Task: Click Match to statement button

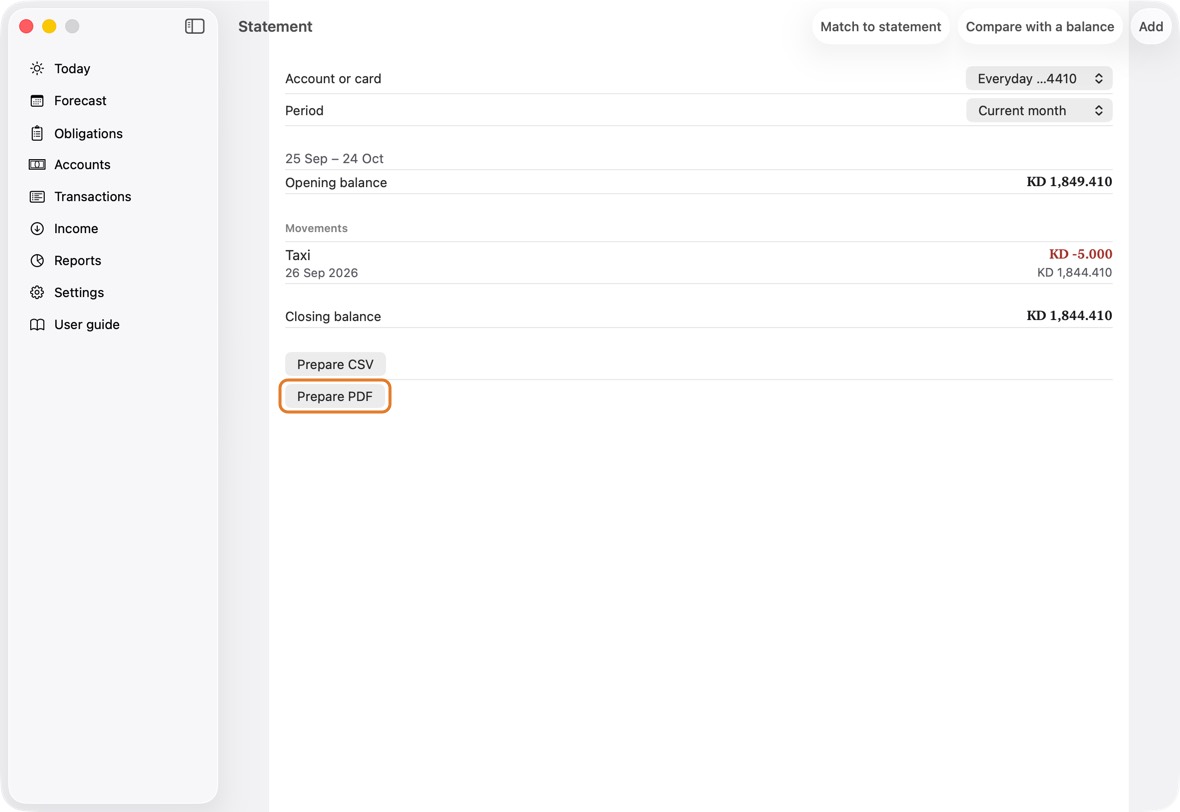Action: click(x=880, y=26)
